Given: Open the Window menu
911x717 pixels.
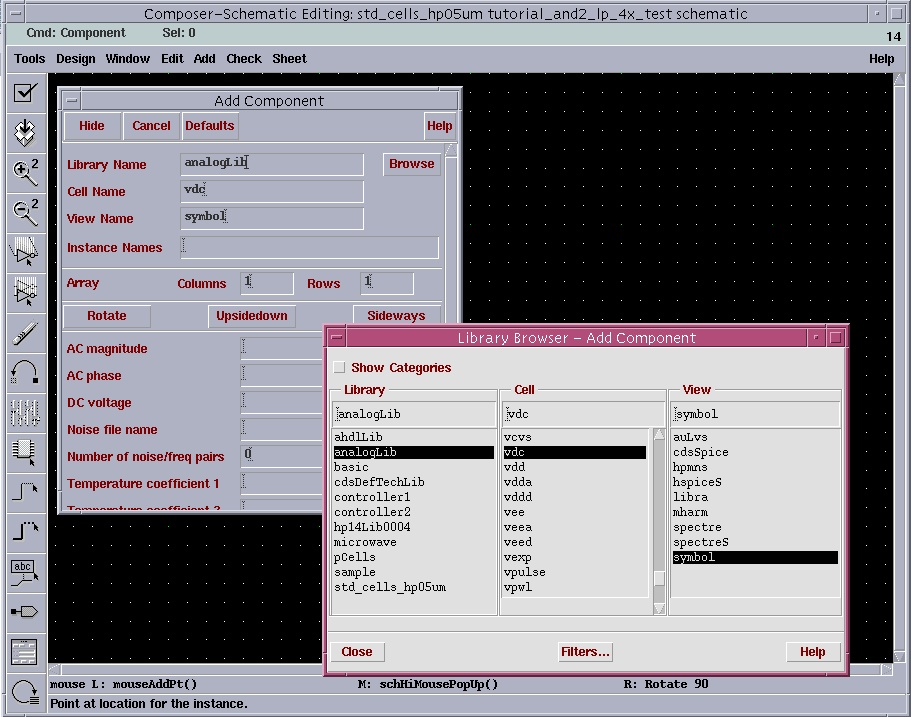Looking at the screenshot, I should pos(128,59).
